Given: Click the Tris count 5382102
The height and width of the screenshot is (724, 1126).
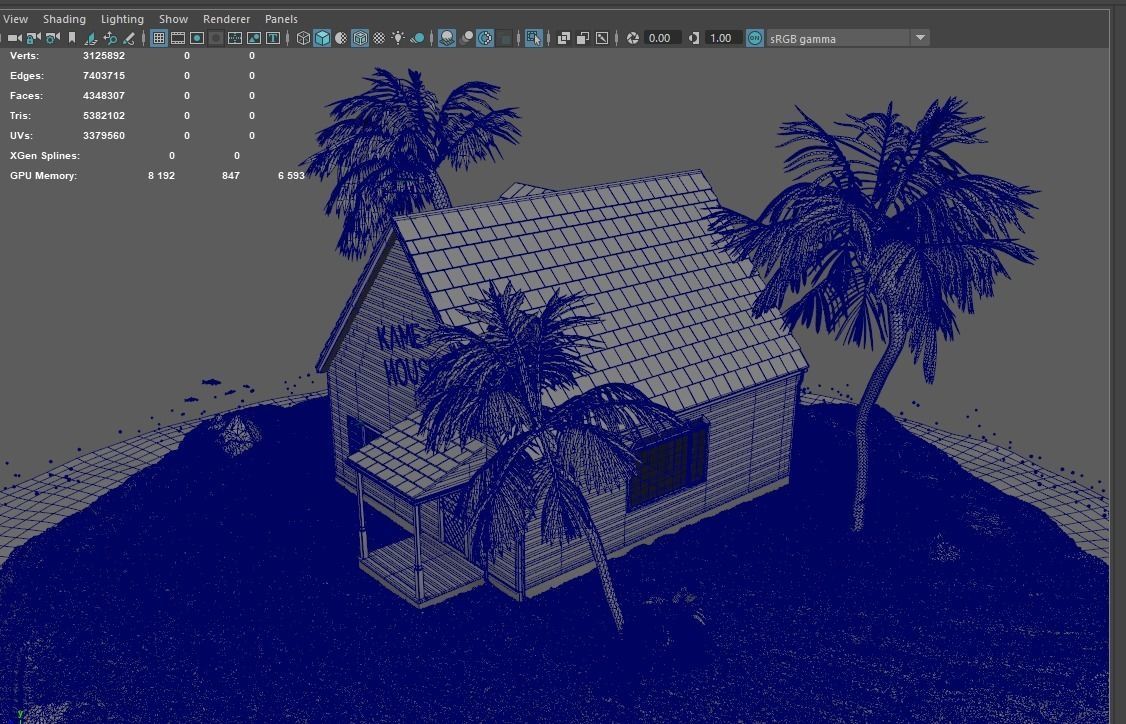Looking at the screenshot, I should (x=103, y=116).
